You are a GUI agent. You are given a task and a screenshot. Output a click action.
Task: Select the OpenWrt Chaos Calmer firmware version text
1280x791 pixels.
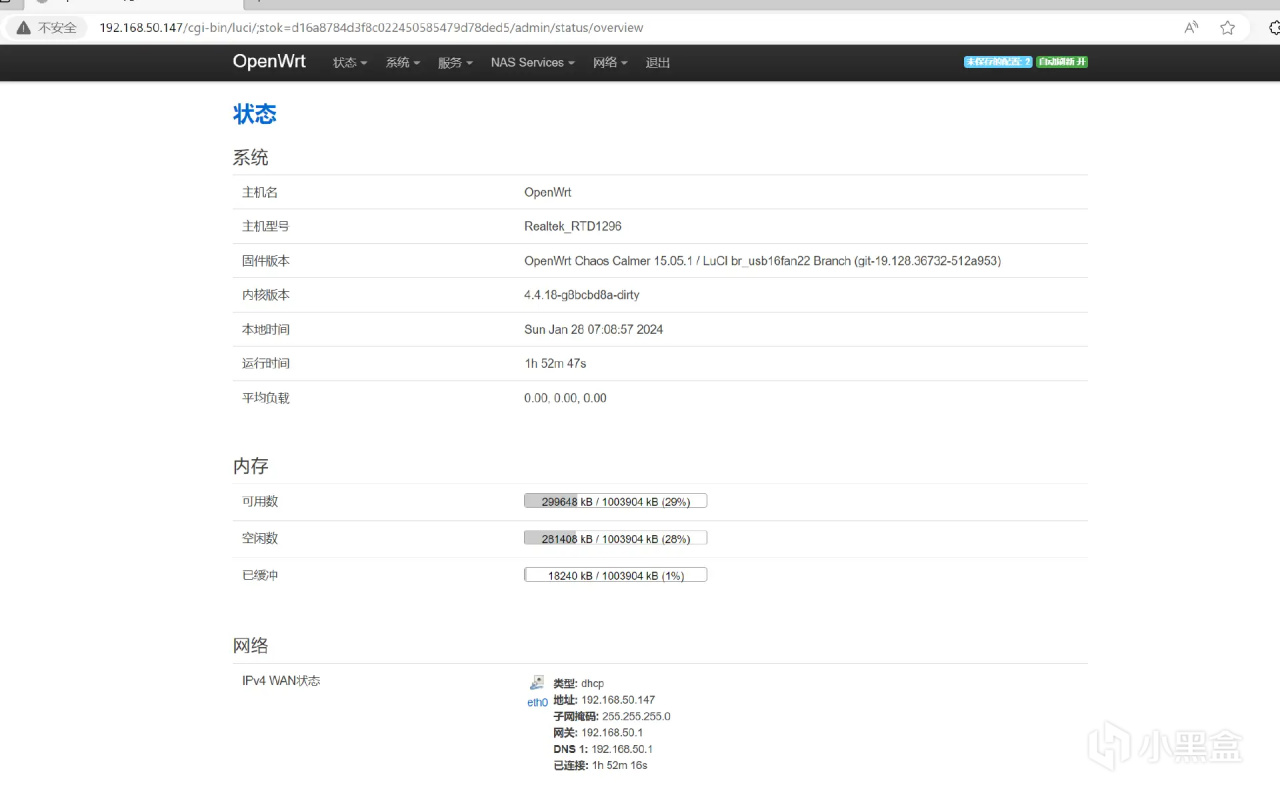(762, 261)
